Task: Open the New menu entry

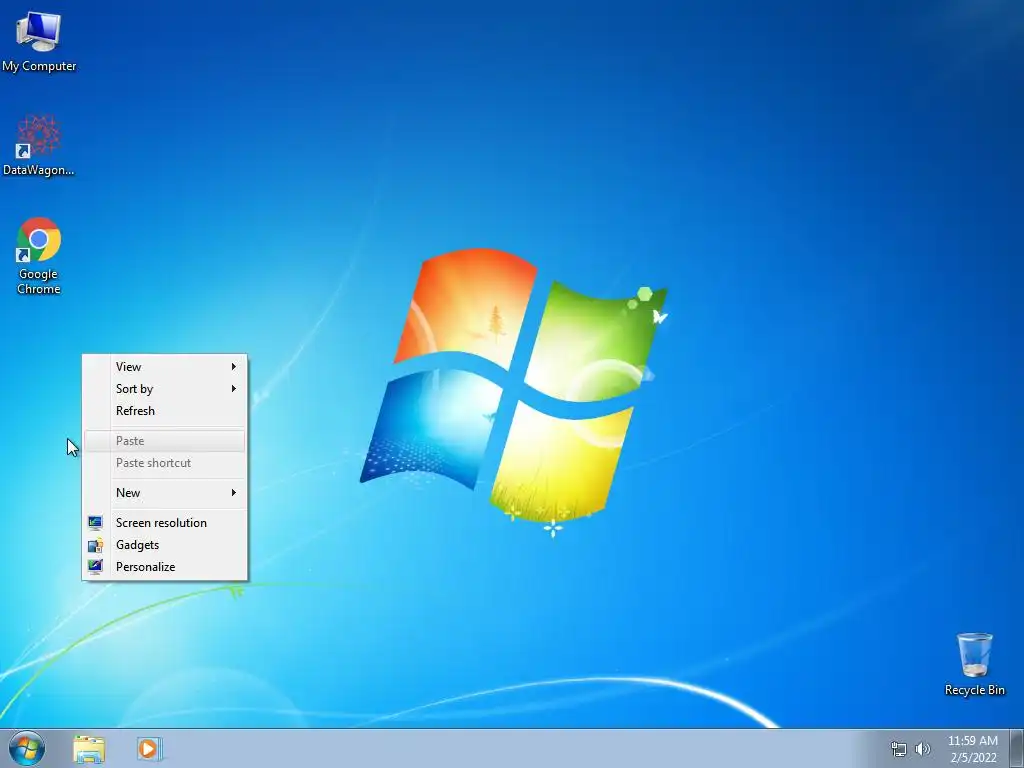Action: pos(165,492)
